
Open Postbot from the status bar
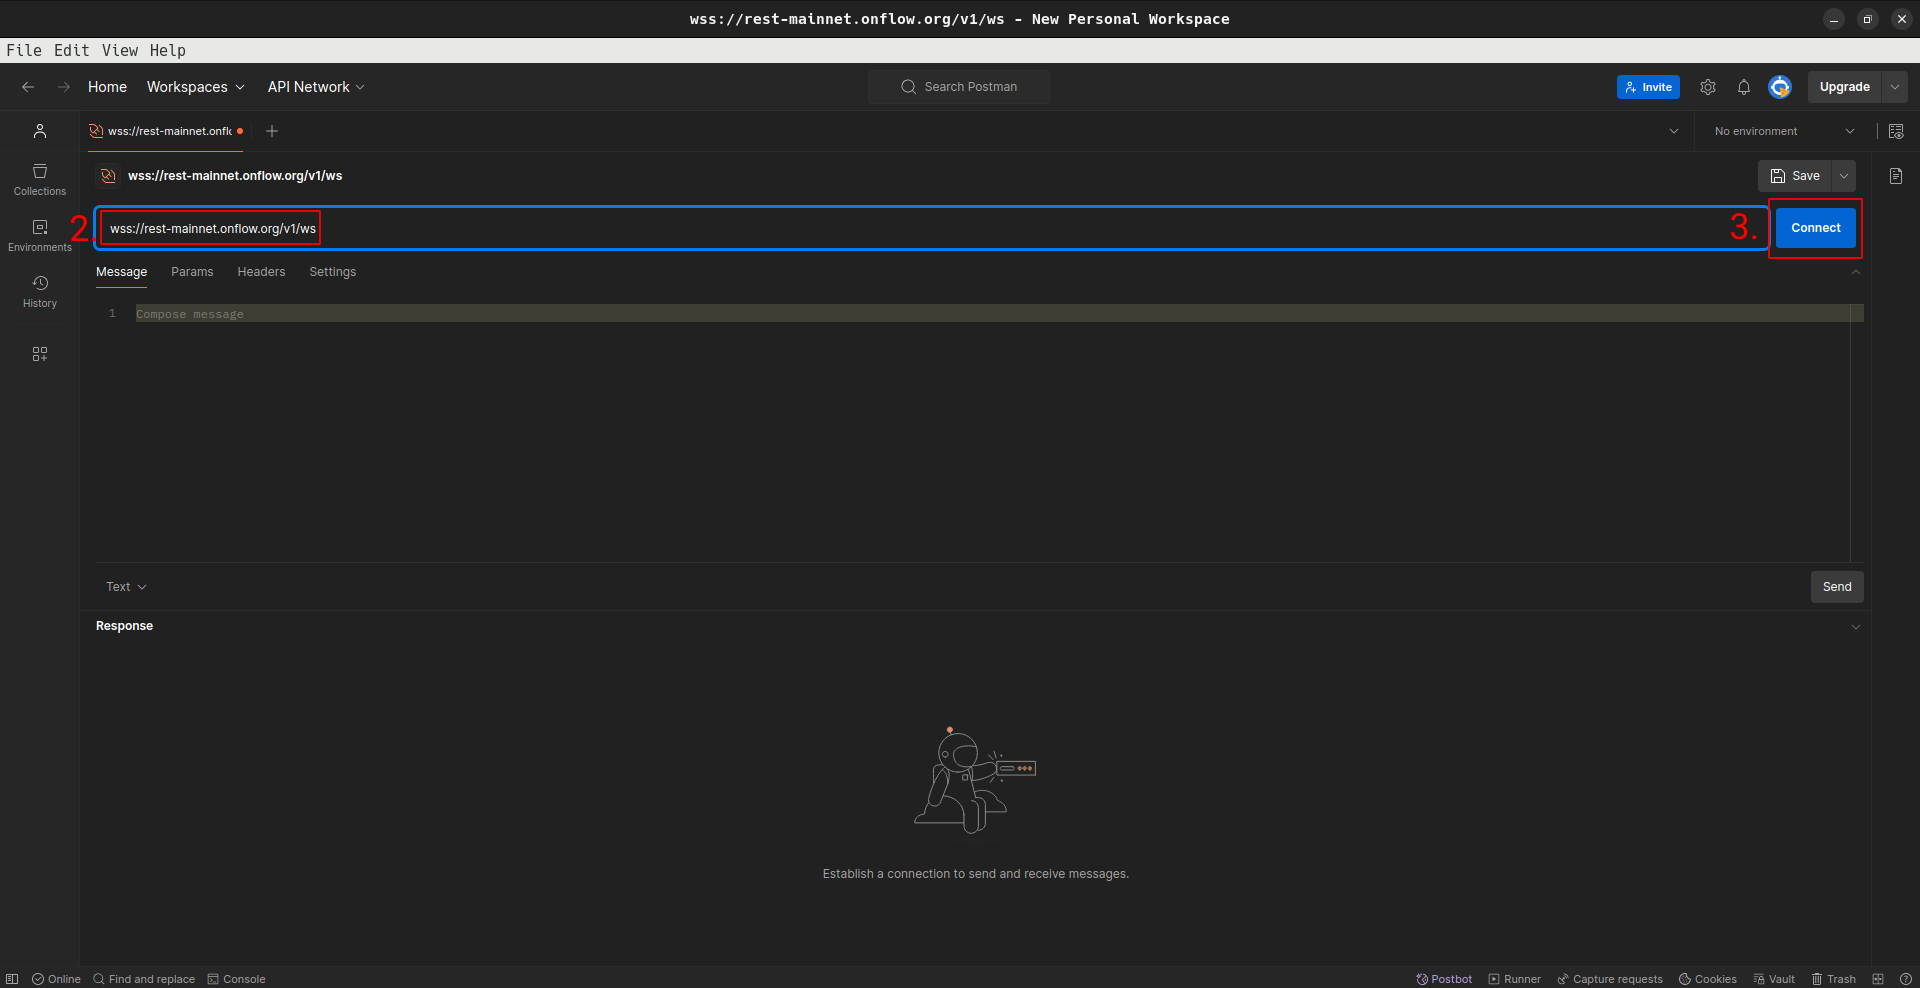click(1444, 979)
